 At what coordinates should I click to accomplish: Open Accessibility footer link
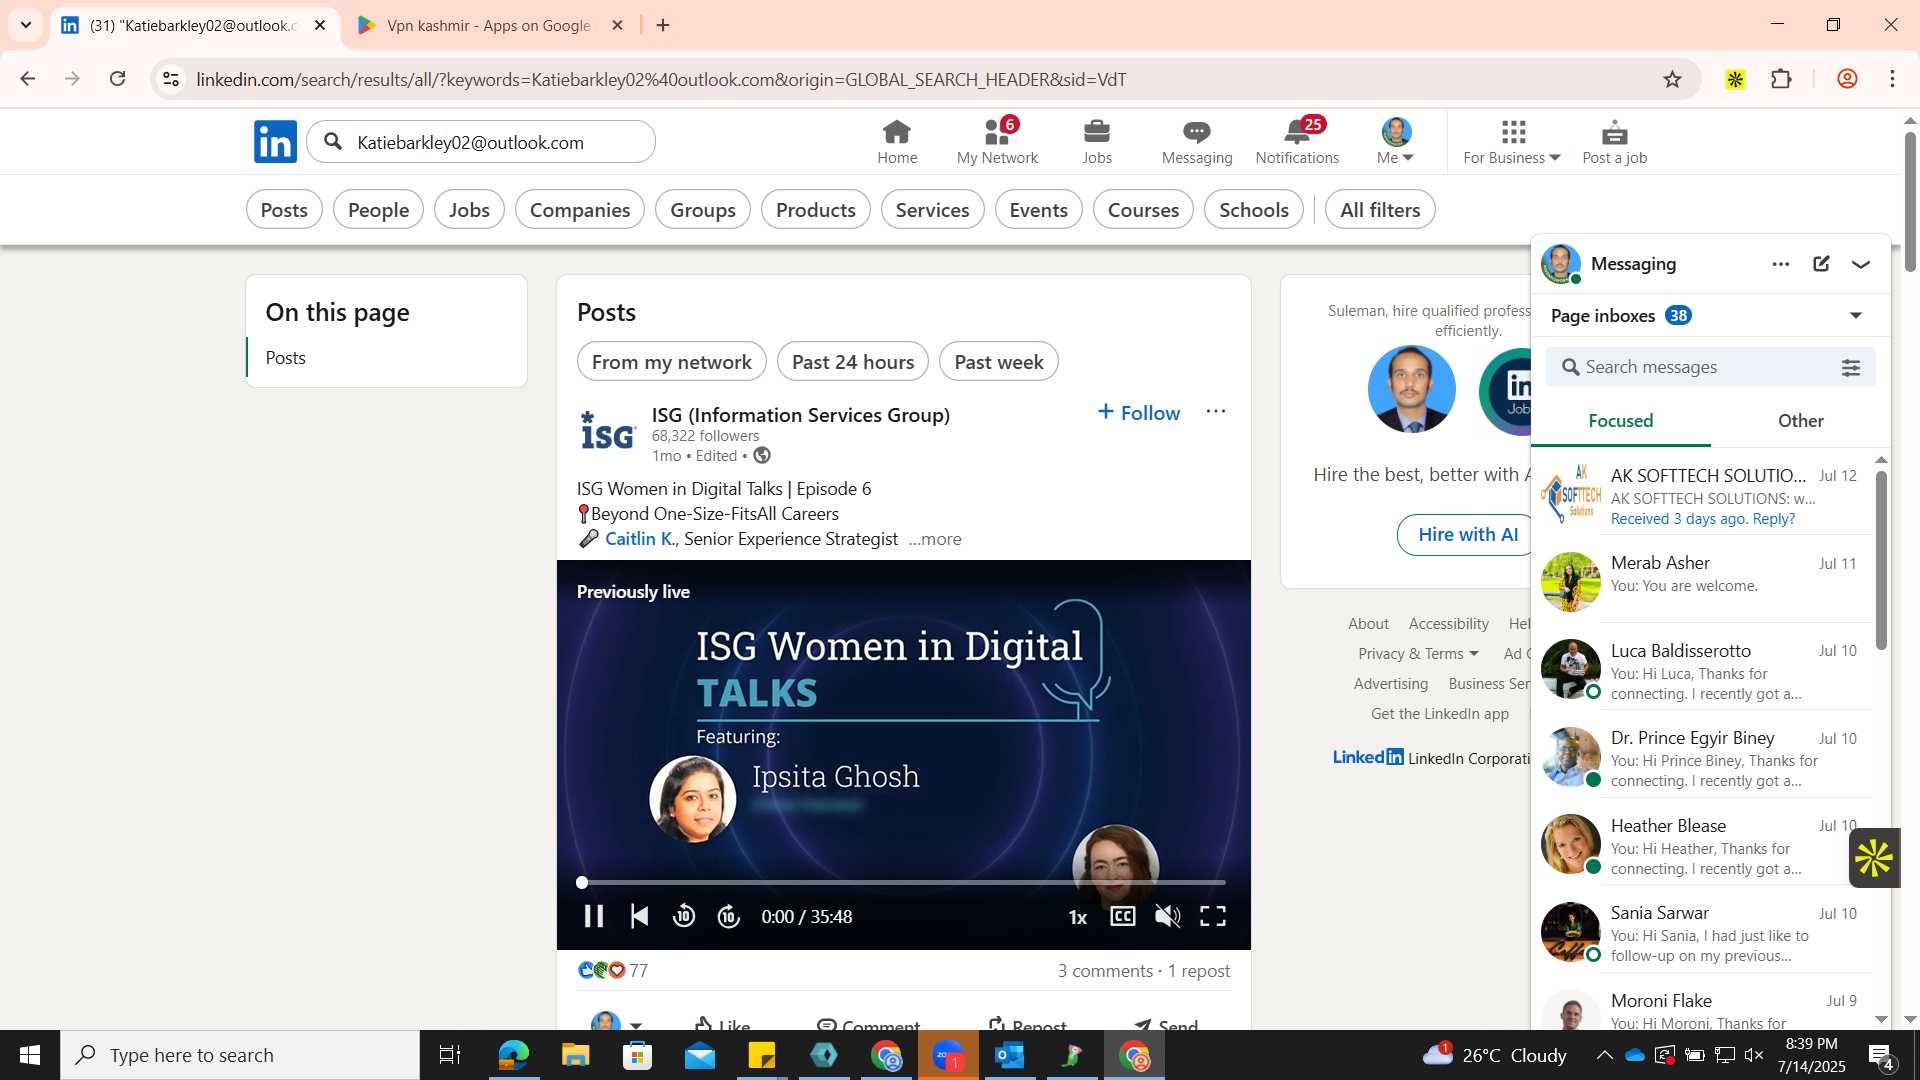[x=1448, y=623]
